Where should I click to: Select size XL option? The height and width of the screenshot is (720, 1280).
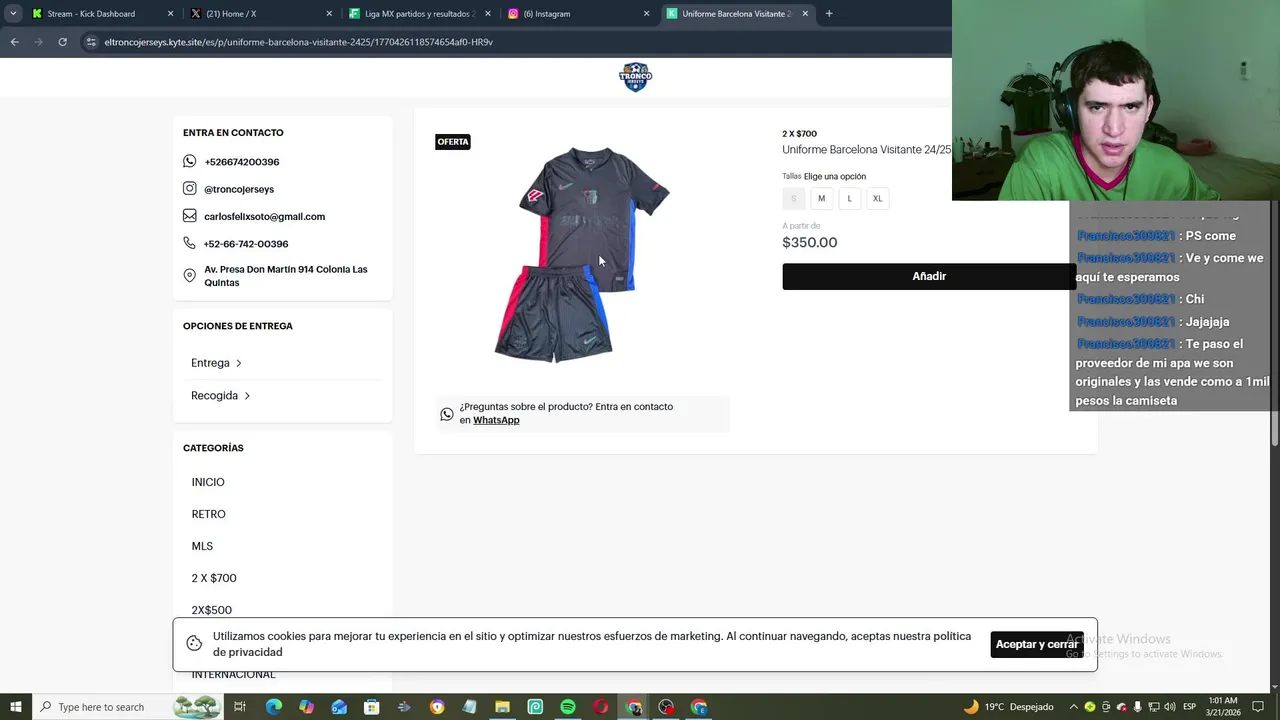(x=877, y=198)
